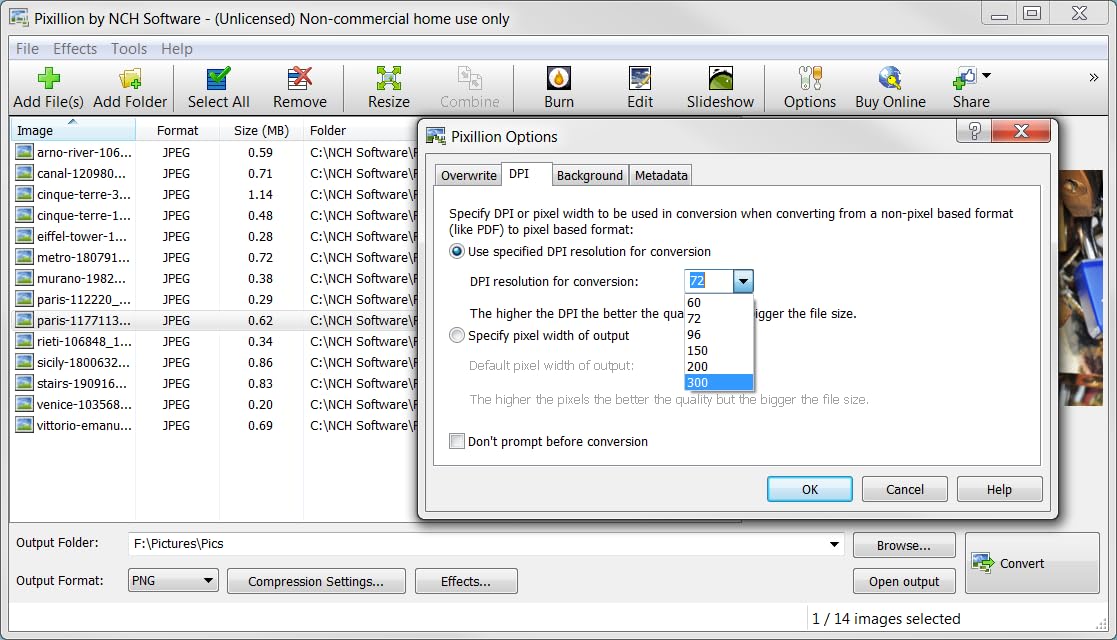Select the paris-1177113... file row
This screenshot has width=1117, height=640.
coord(214,321)
